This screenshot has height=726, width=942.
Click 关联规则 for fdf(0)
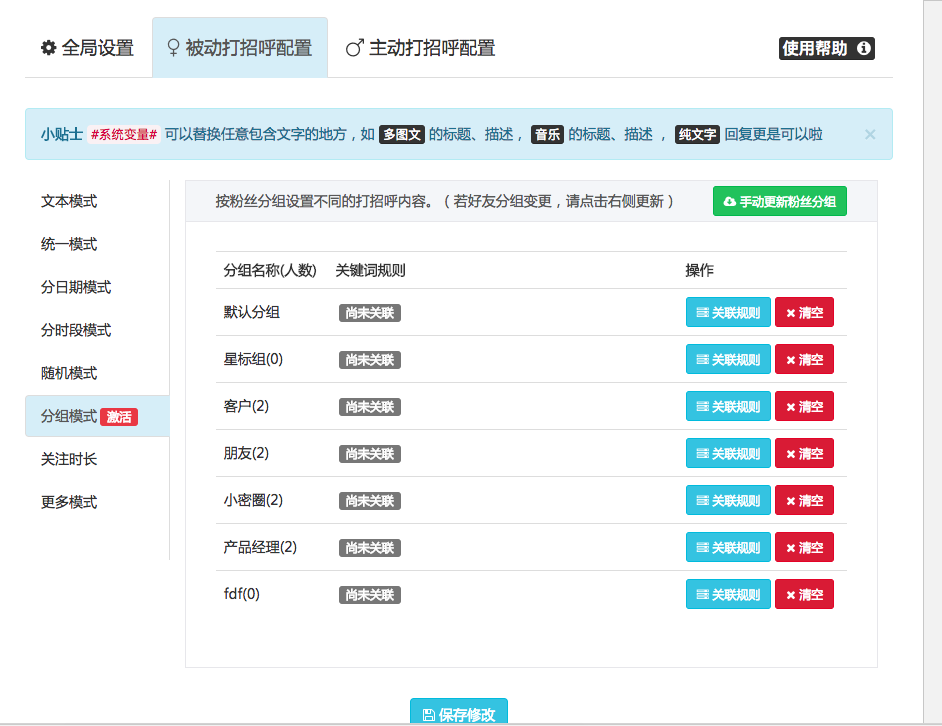(x=728, y=594)
